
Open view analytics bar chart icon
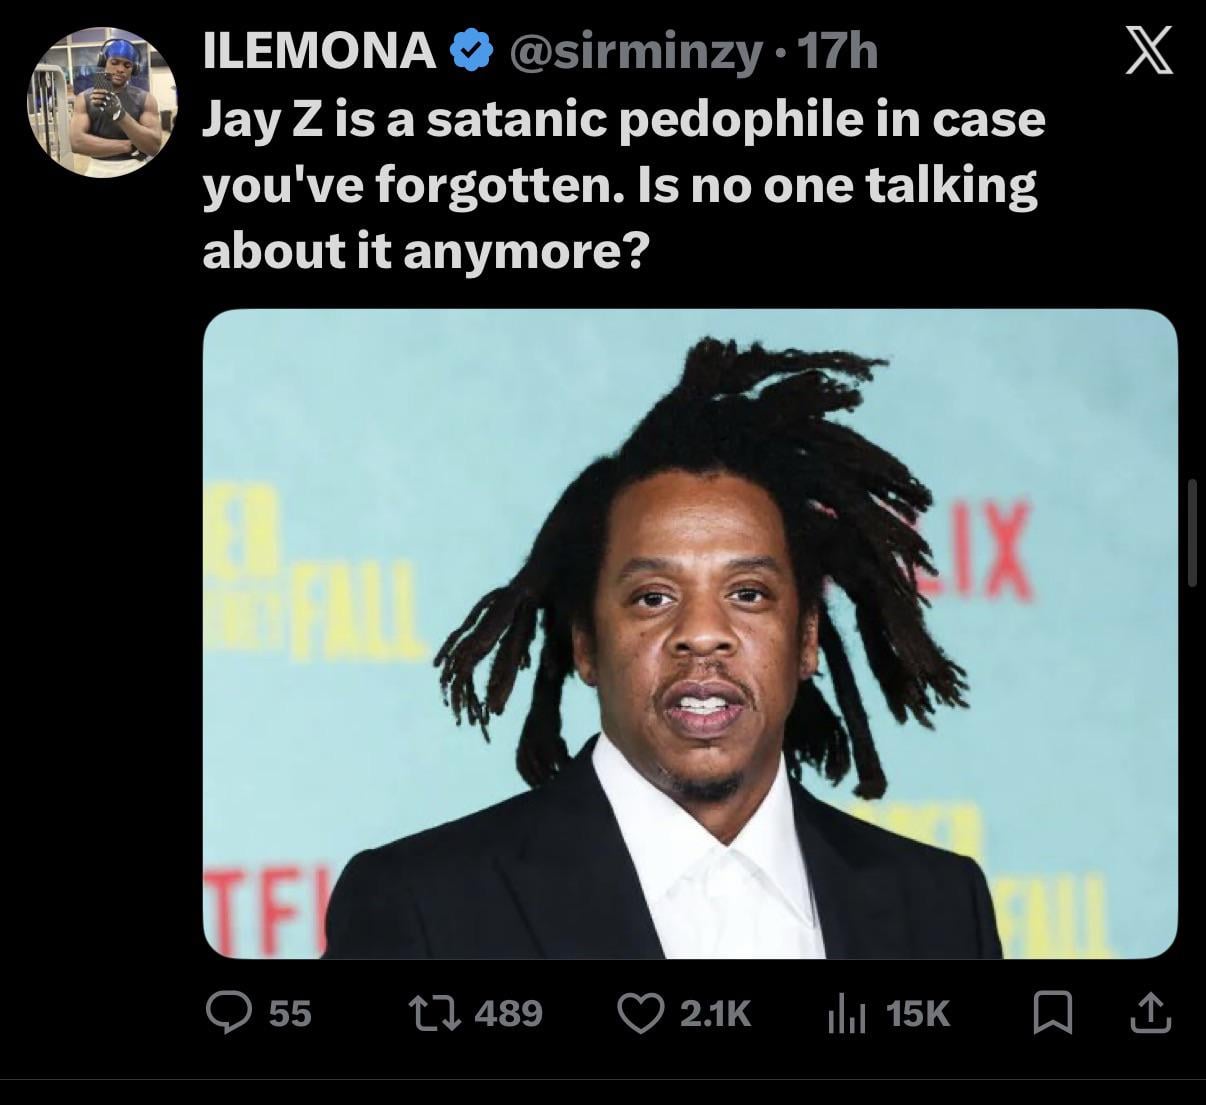[847, 1014]
